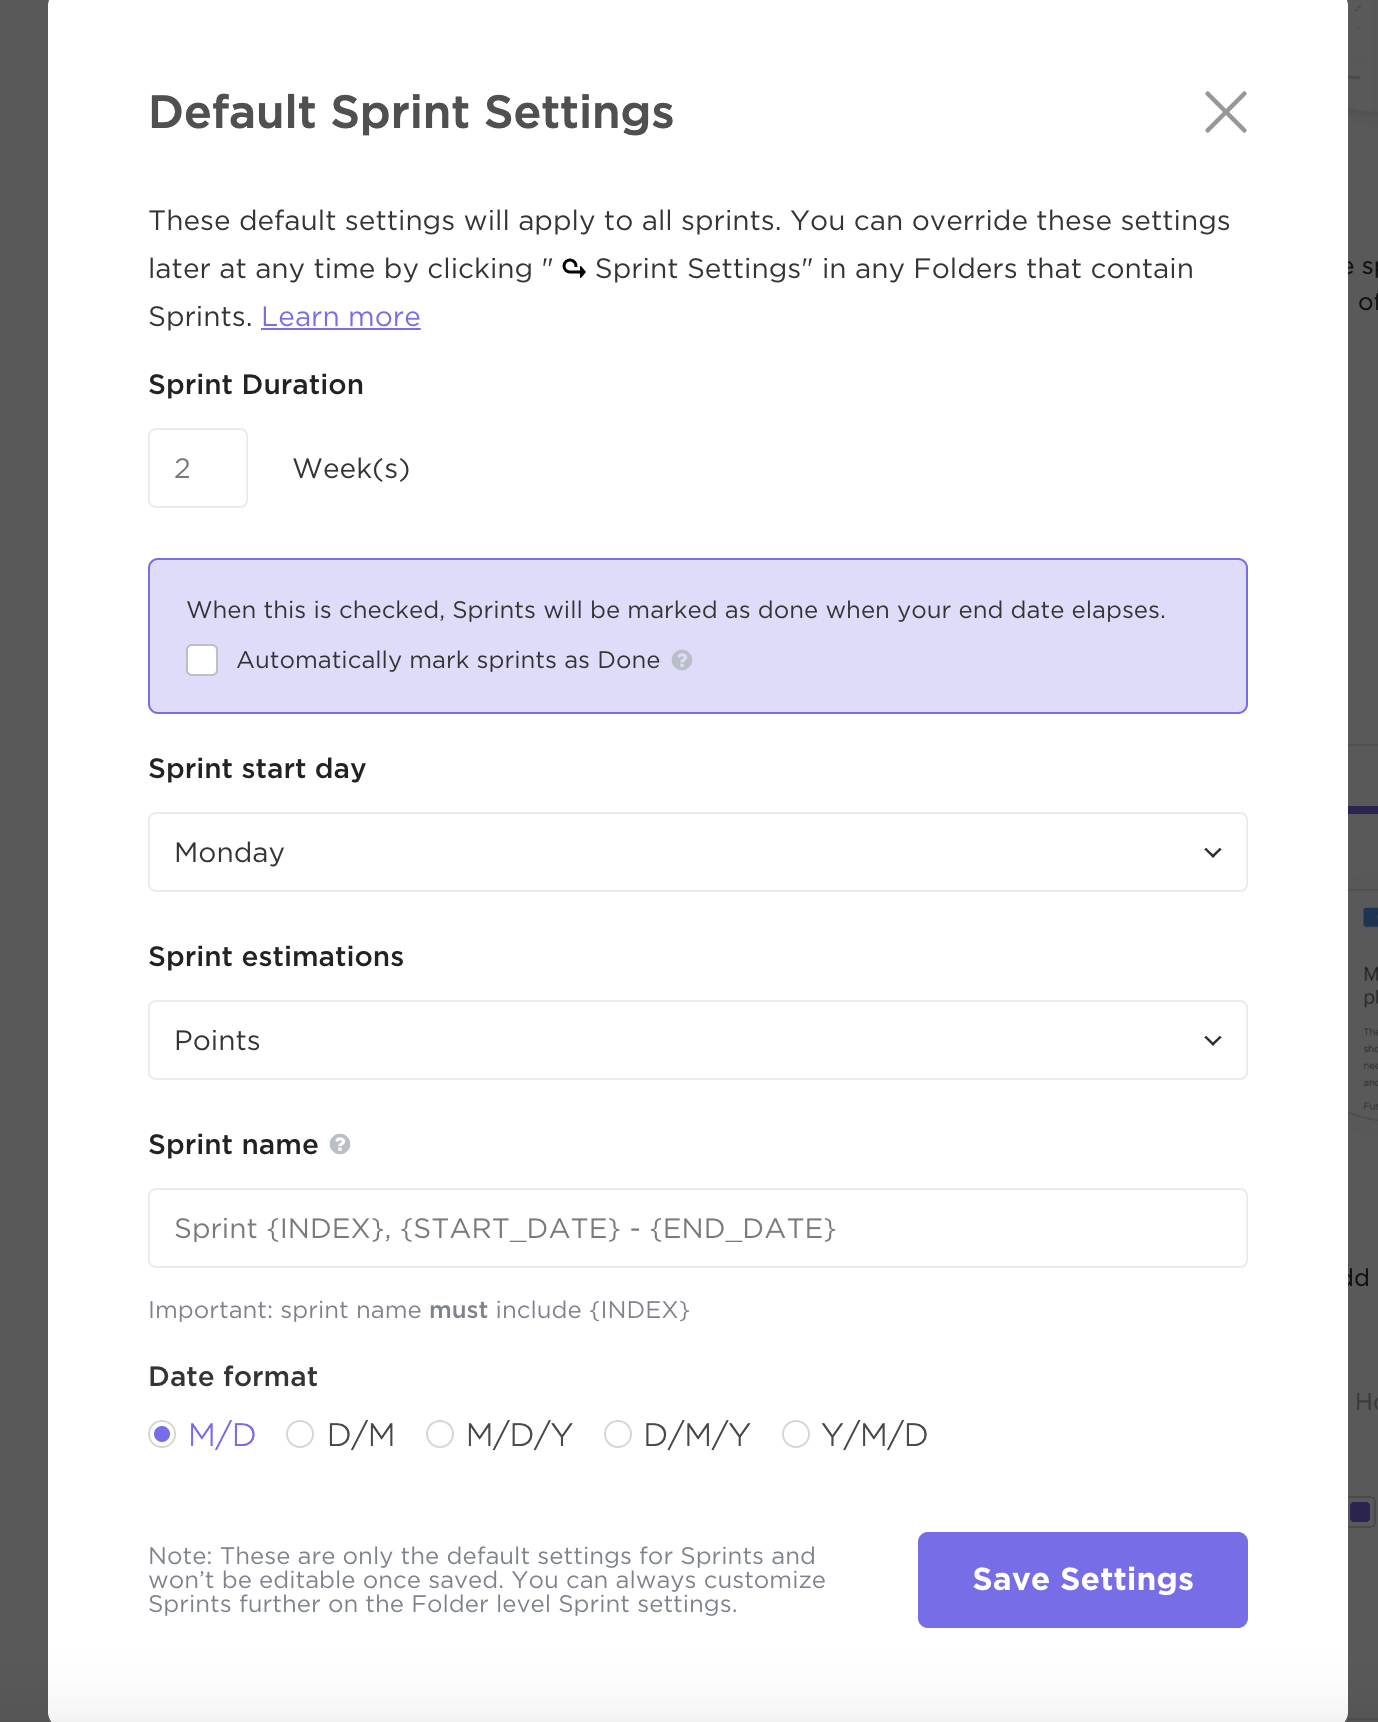1378x1722 pixels.
Task: Select the M/D date format
Action: pos(162,1434)
